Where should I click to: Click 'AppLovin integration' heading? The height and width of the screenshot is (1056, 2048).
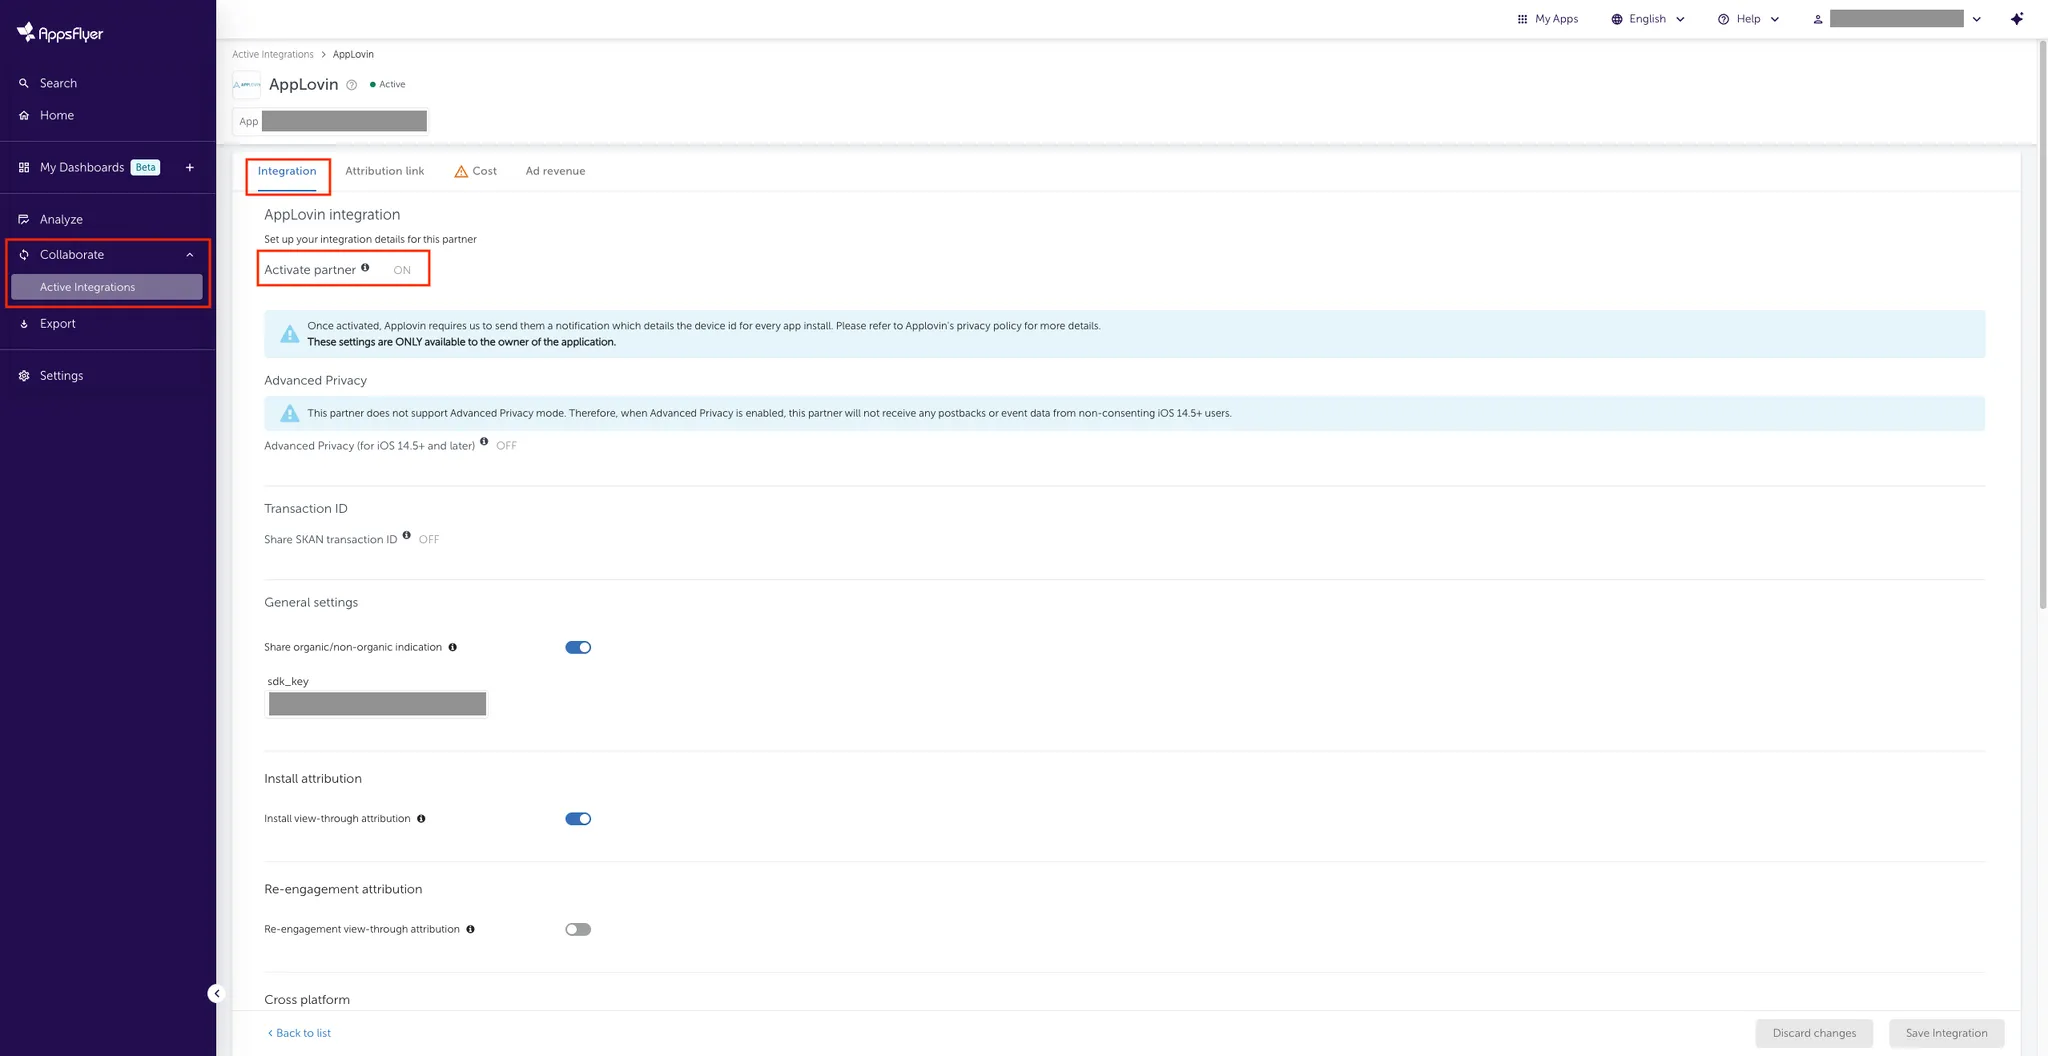pyautogui.click(x=332, y=215)
